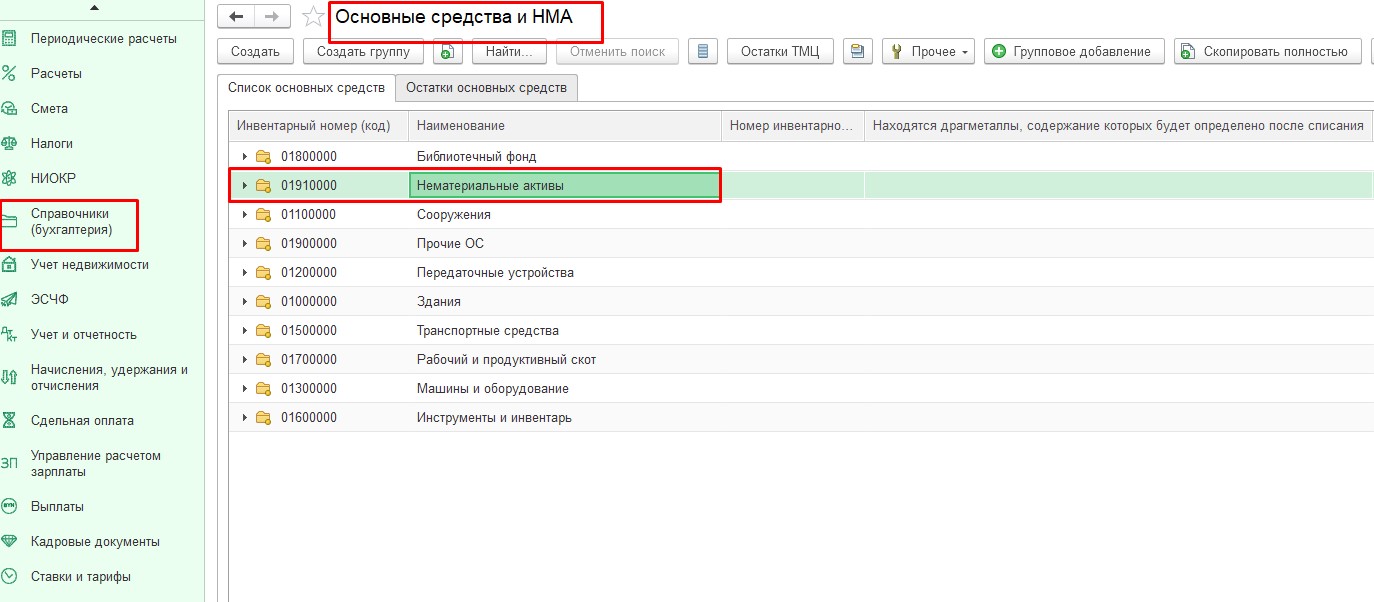Sort by the Наименование column header
This screenshot has height=602, width=1374.
point(565,125)
